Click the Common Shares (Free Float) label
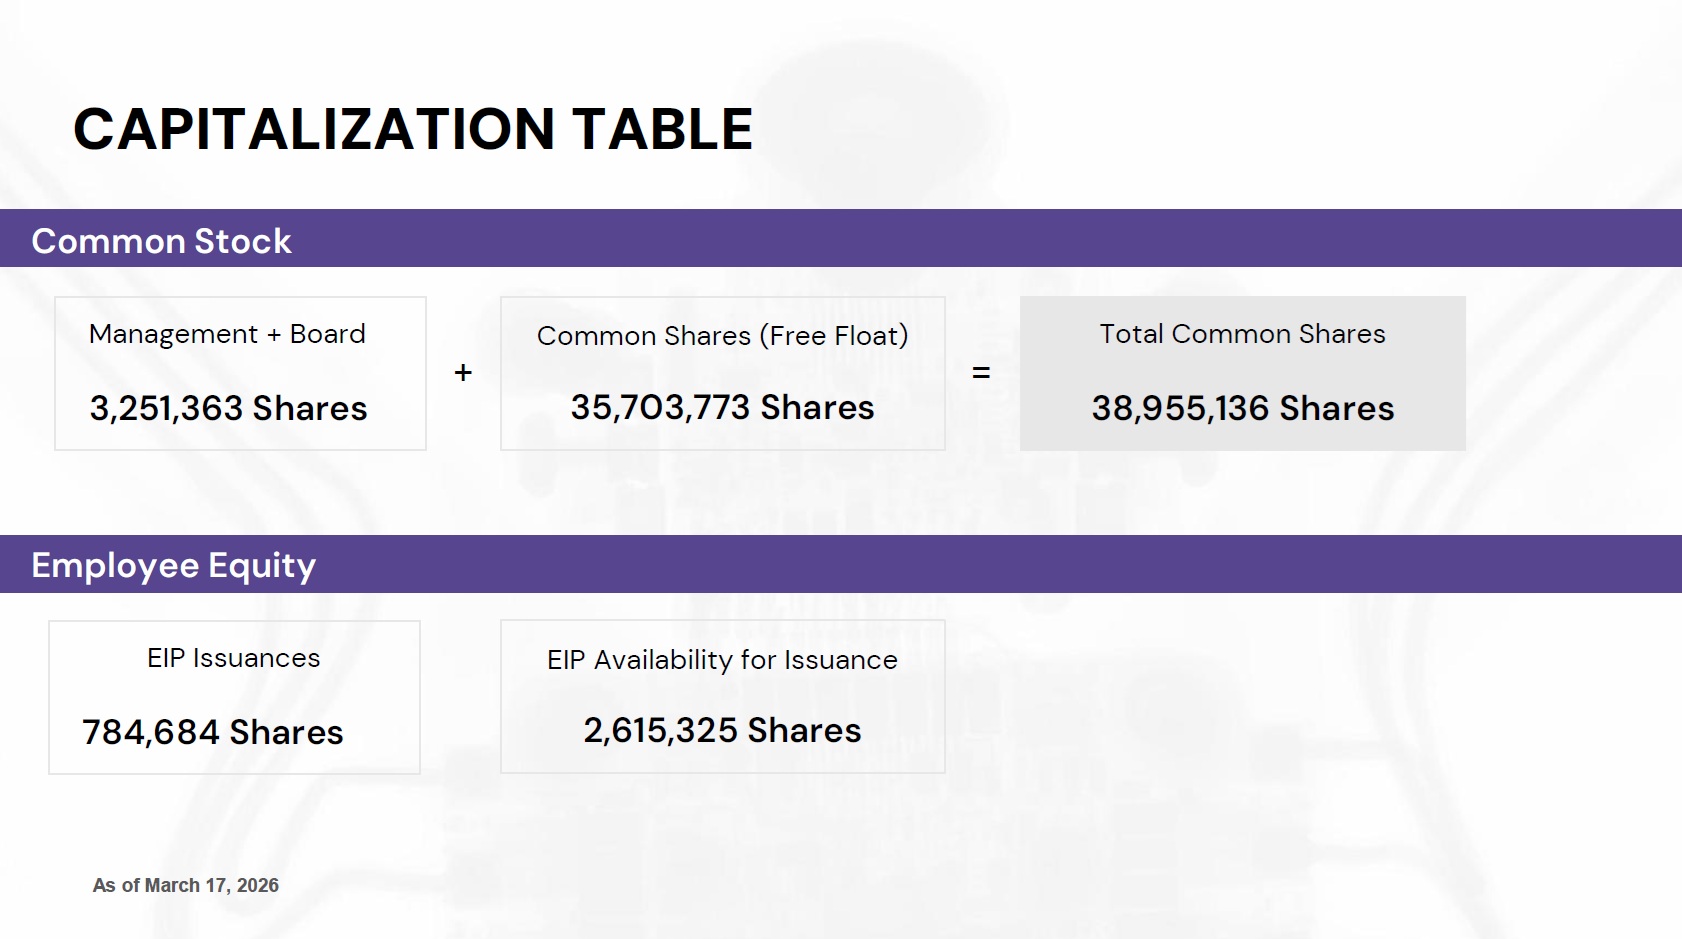1682x939 pixels. coord(722,336)
